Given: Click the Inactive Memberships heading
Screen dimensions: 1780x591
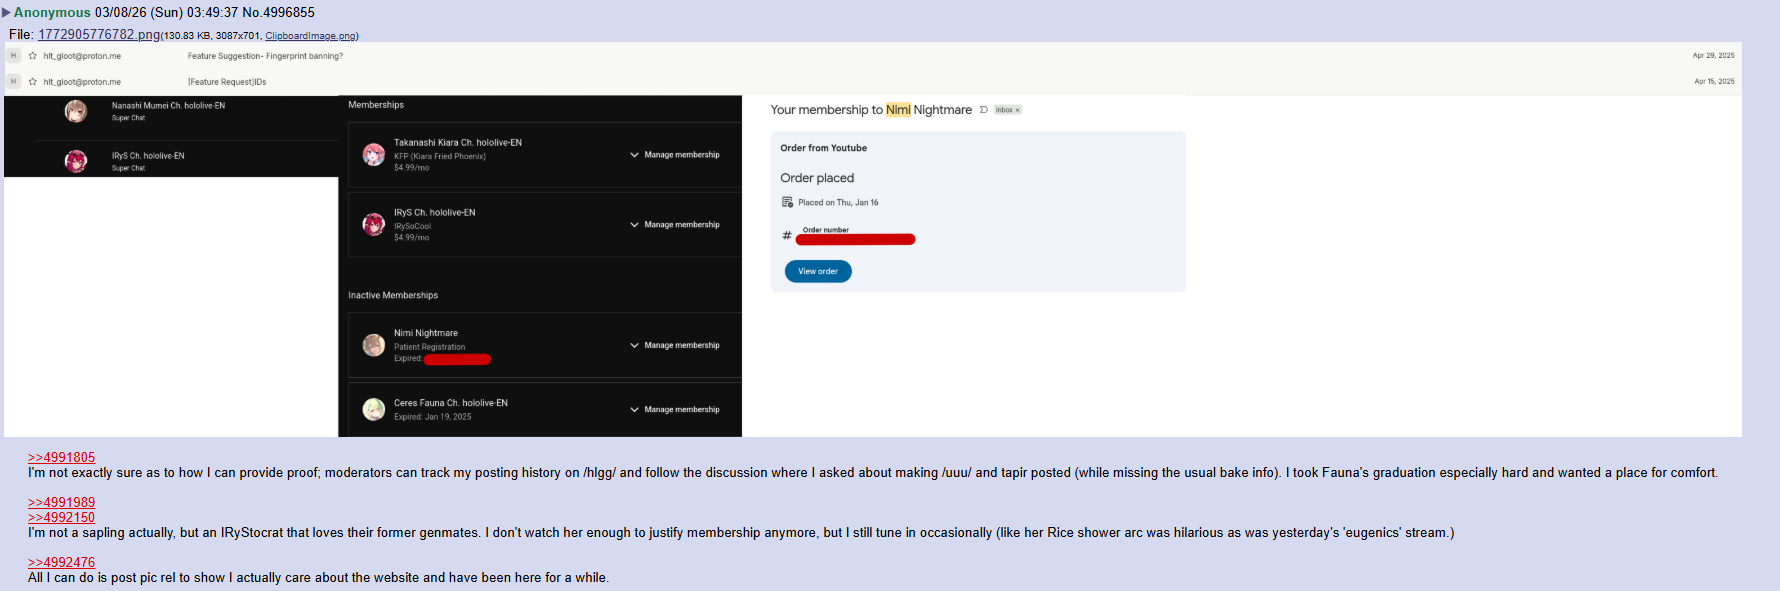Looking at the screenshot, I should (393, 295).
